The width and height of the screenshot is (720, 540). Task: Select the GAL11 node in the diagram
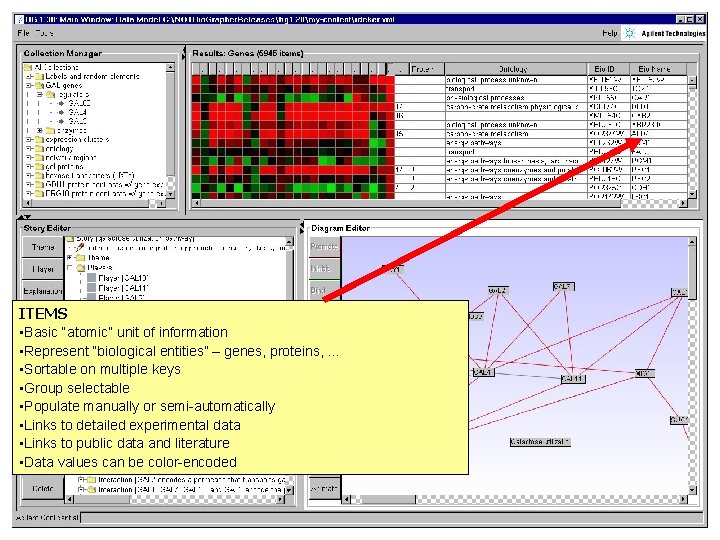[x=573, y=379]
